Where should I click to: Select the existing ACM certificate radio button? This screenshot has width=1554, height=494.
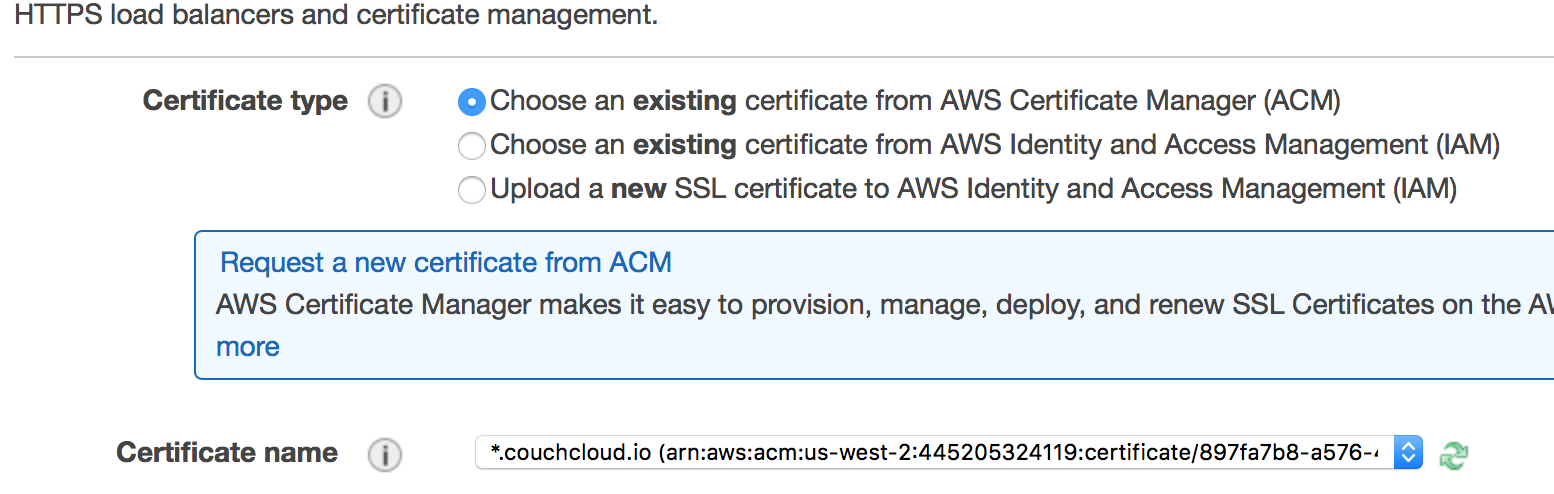tap(472, 102)
